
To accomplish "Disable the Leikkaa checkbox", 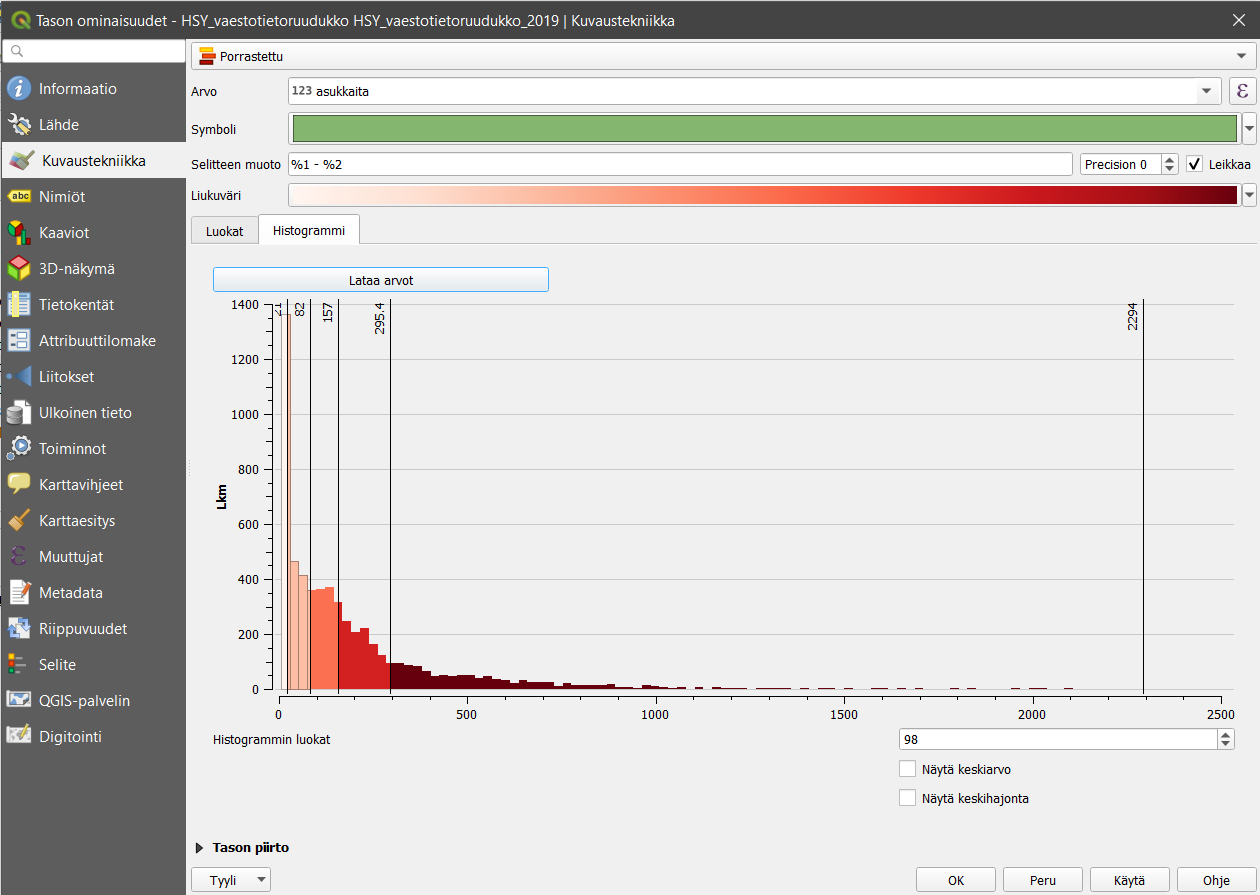I will tap(1194, 164).
